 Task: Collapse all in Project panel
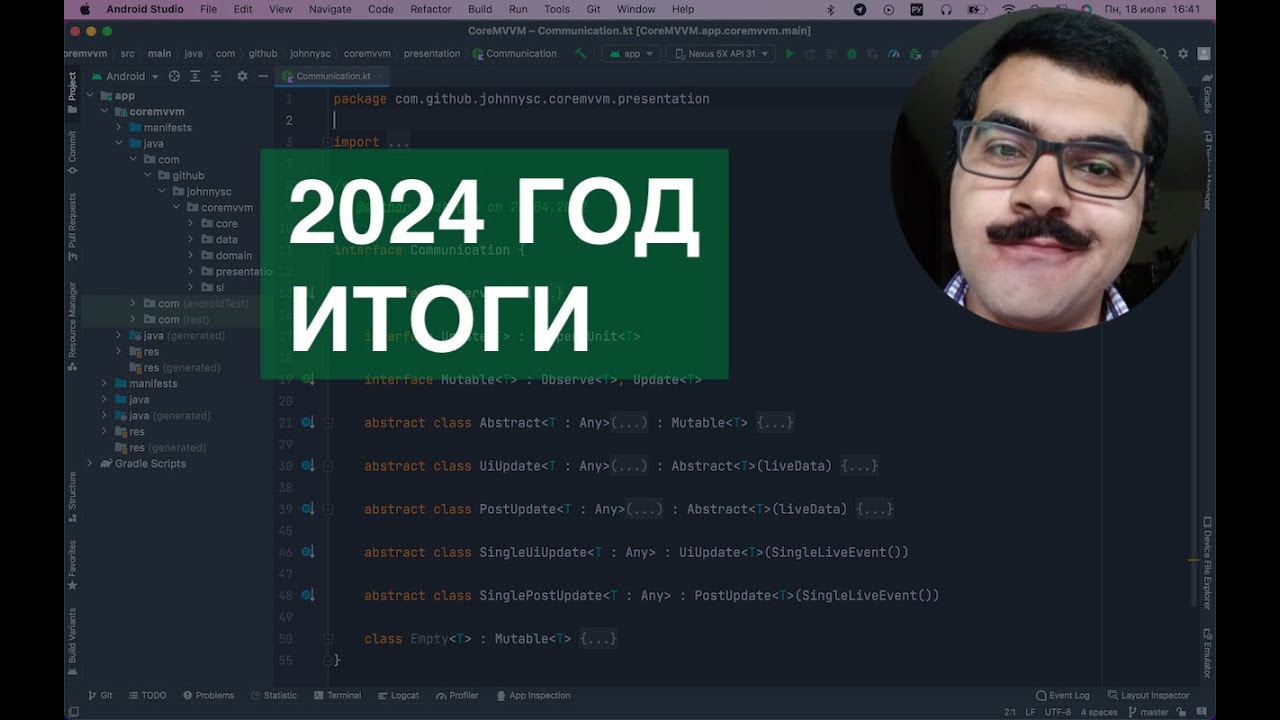click(x=216, y=76)
